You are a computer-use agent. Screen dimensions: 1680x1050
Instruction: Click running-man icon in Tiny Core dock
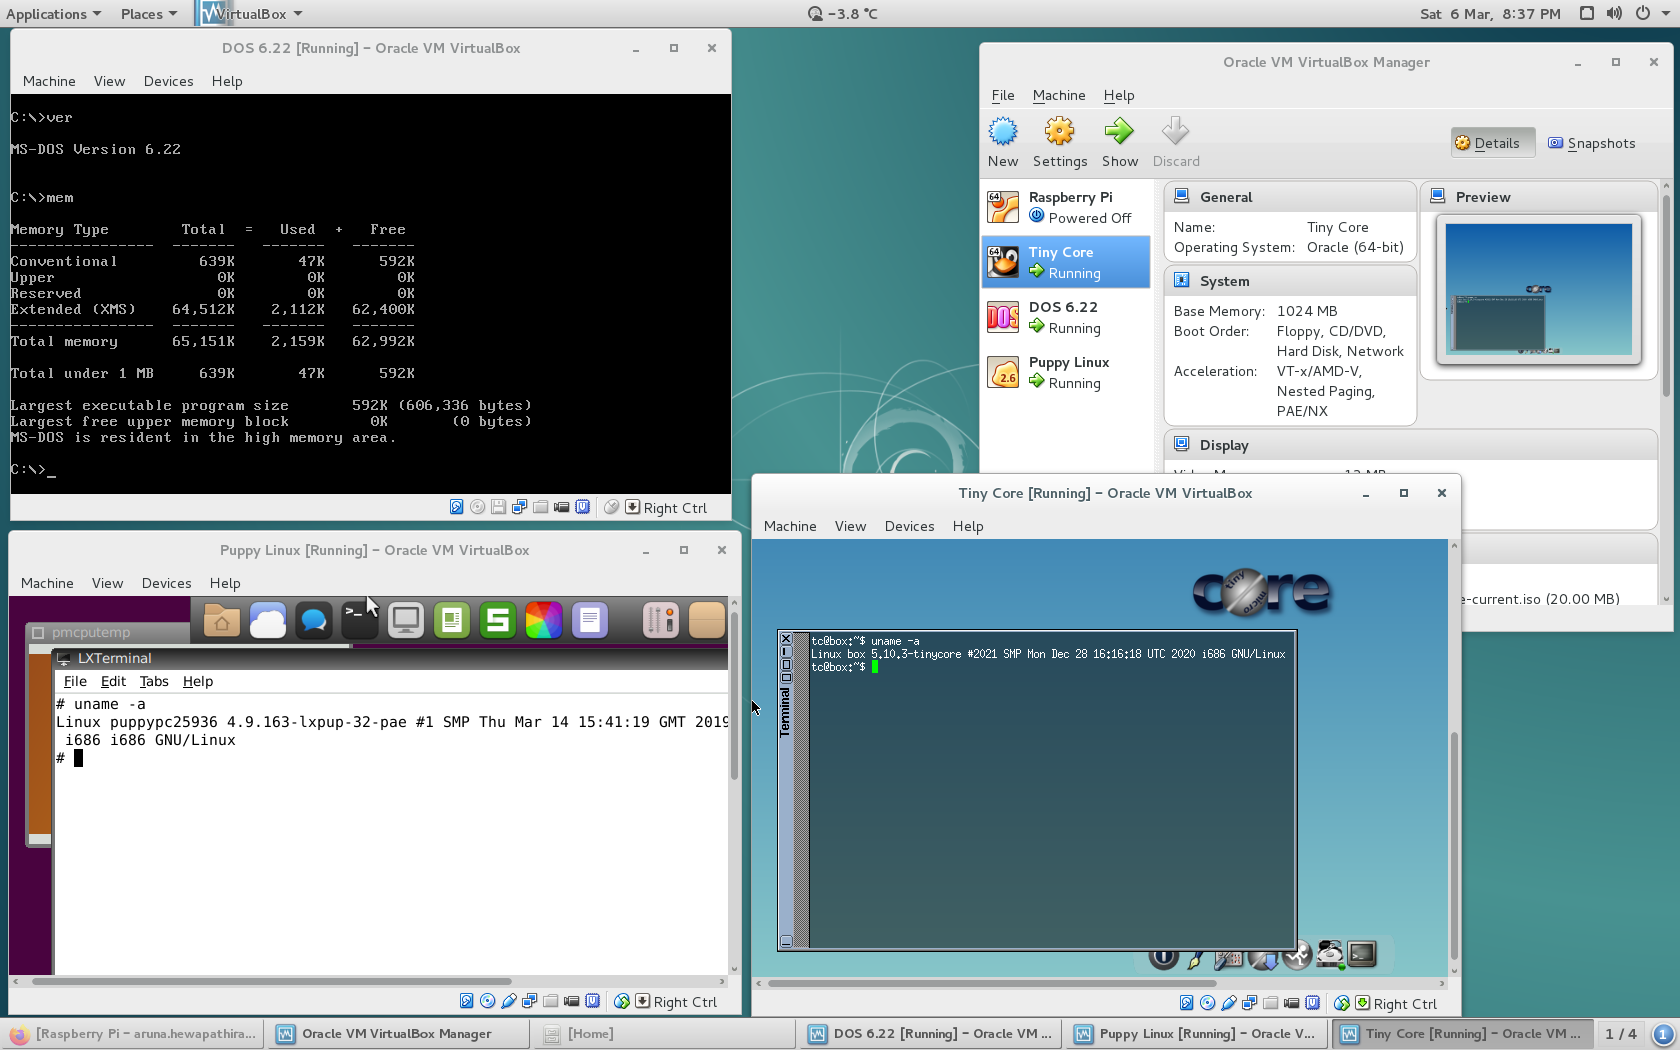tap(1297, 956)
